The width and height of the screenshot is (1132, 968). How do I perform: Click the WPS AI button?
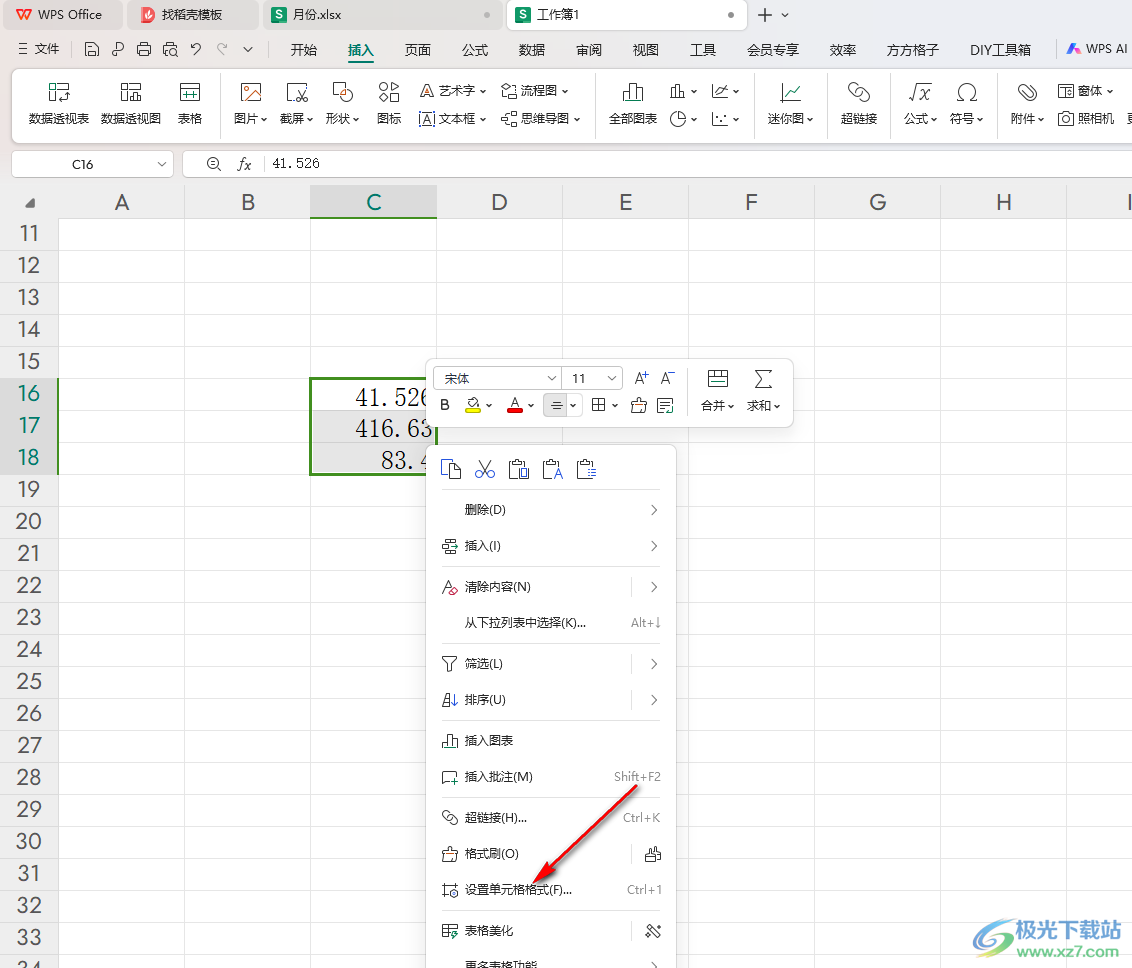coord(1097,49)
